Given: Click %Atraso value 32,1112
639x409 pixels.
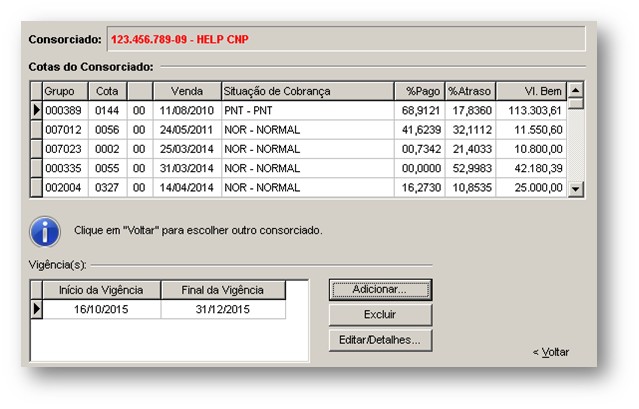Looking at the screenshot, I should pyautogui.click(x=470, y=130).
